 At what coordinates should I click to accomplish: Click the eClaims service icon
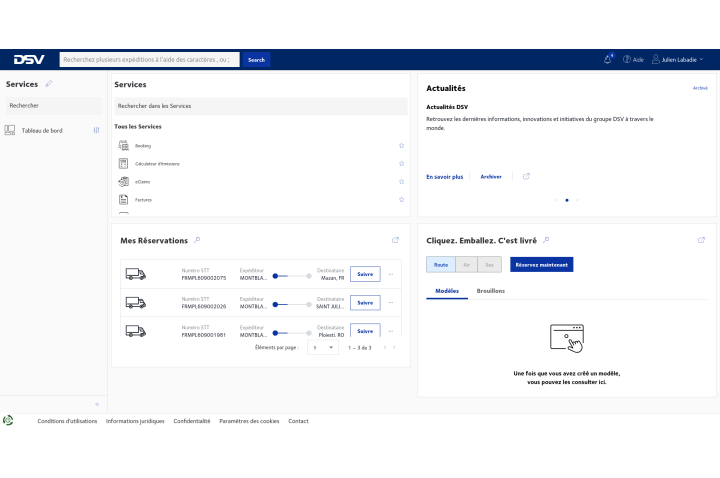124,181
